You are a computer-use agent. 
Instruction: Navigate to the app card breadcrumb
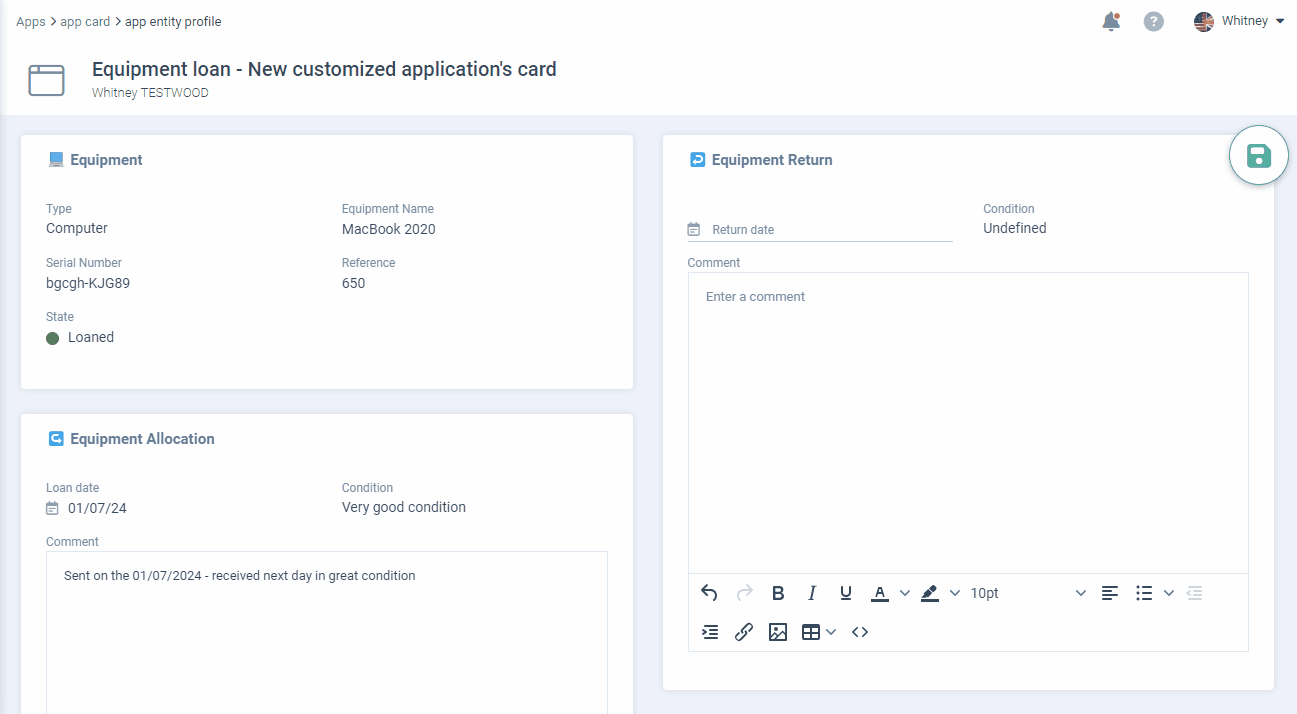coord(85,22)
